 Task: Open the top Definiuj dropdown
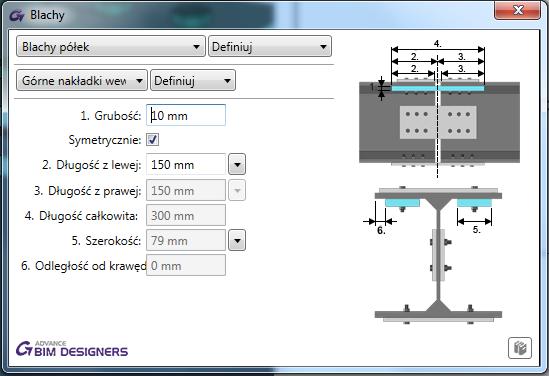tap(270, 46)
